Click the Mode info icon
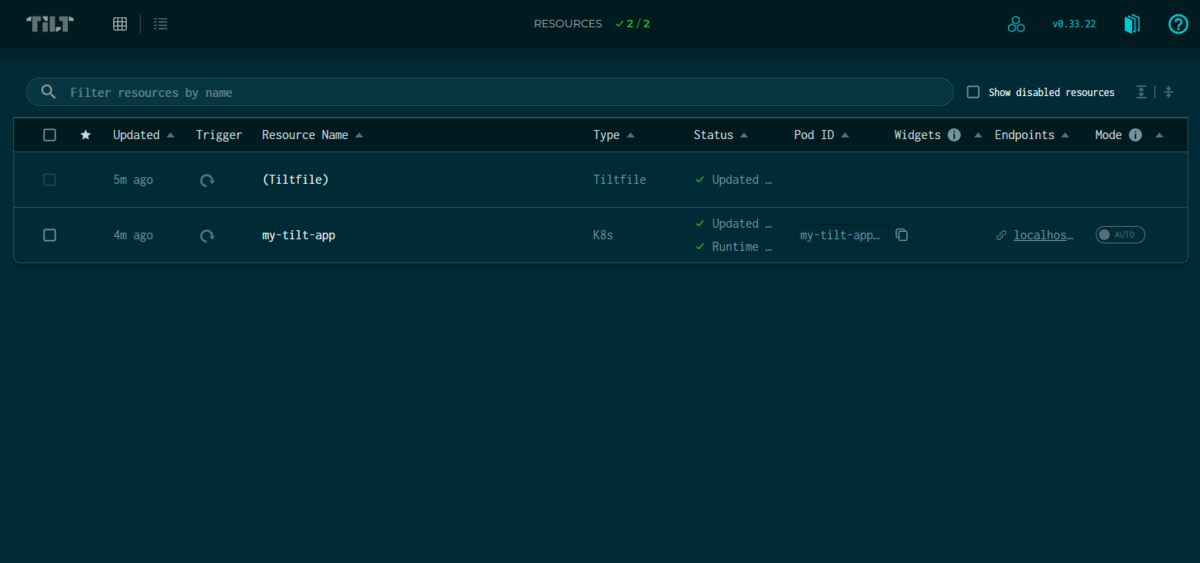 click(1135, 135)
